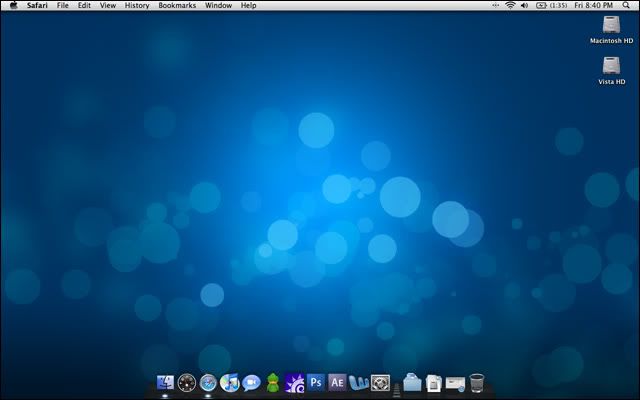This screenshot has height=400, width=640.
Task: Click the (1:35) battery time remaining
Action: [x=558, y=5]
